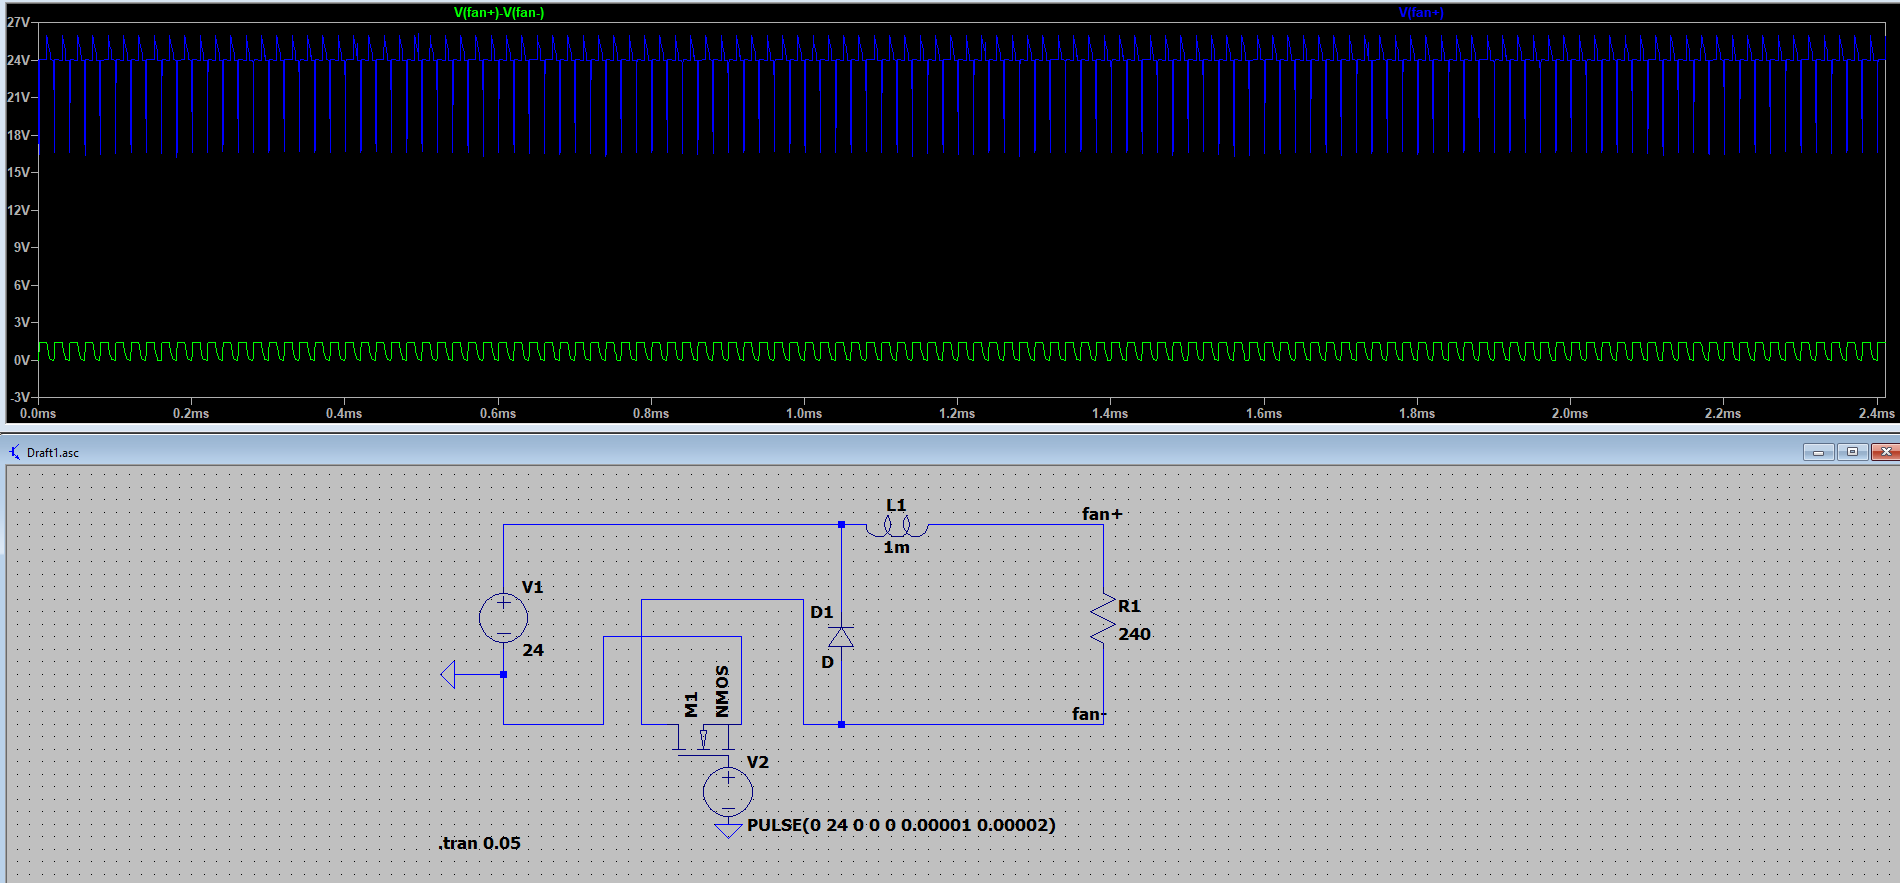Select the V2 pulse source symbol
The image size is (1900, 883).
point(728,792)
